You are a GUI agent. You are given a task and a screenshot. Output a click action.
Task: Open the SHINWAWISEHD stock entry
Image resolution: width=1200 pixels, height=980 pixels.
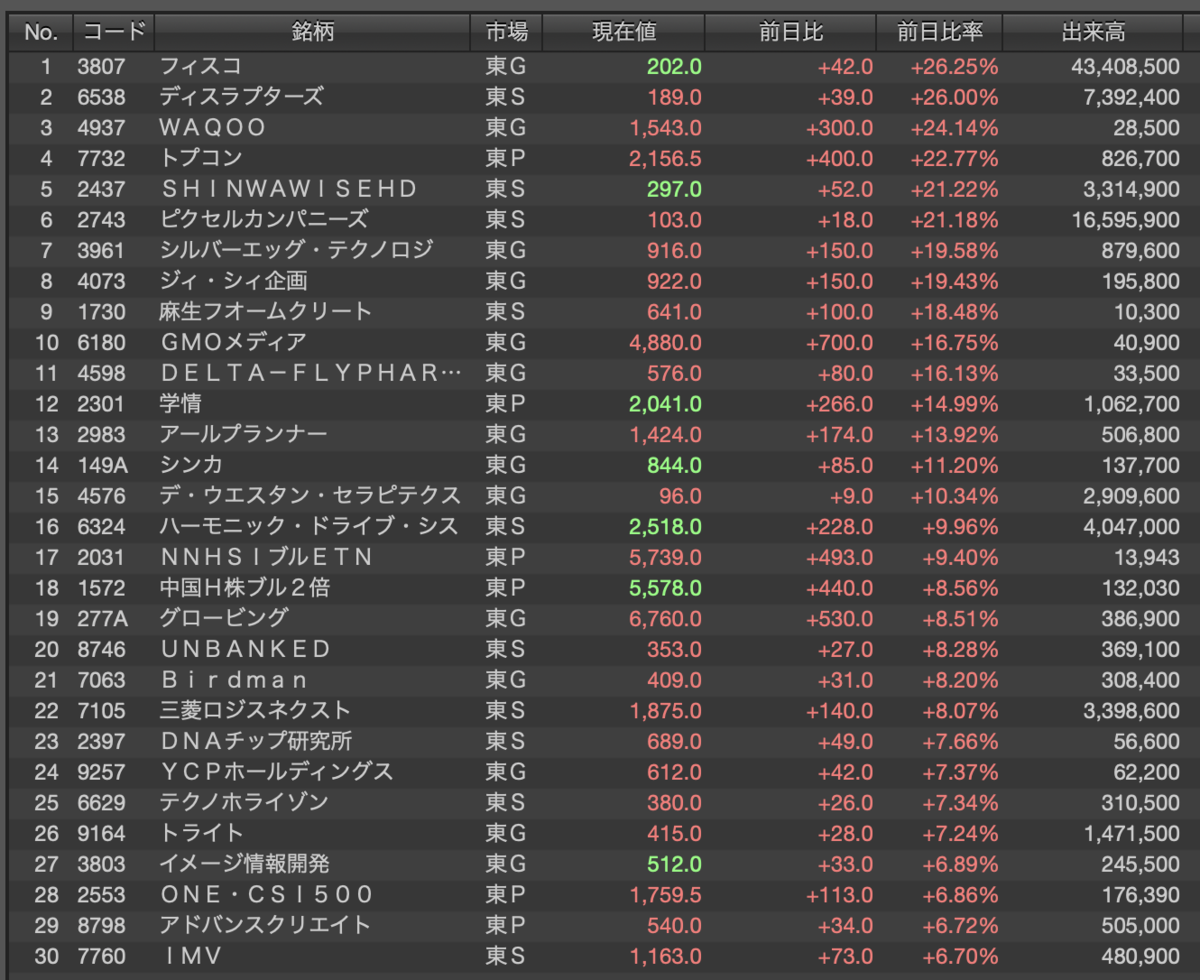tap(289, 189)
